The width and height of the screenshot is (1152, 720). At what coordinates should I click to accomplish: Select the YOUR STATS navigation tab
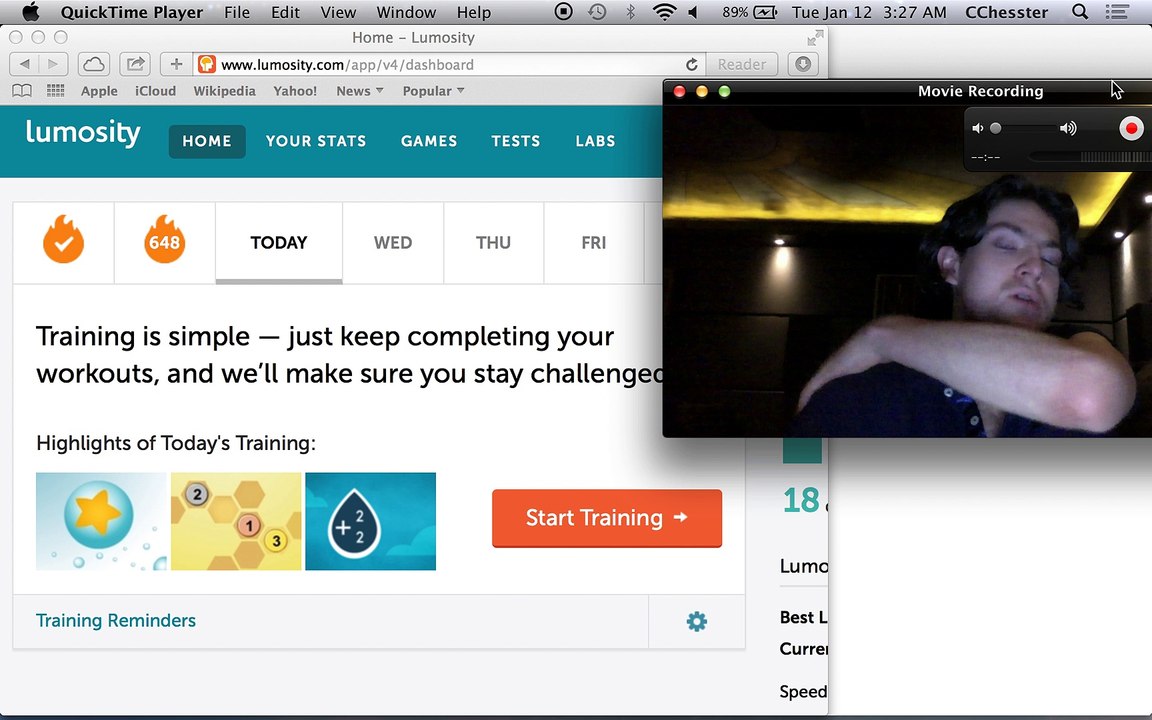click(x=316, y=141)
